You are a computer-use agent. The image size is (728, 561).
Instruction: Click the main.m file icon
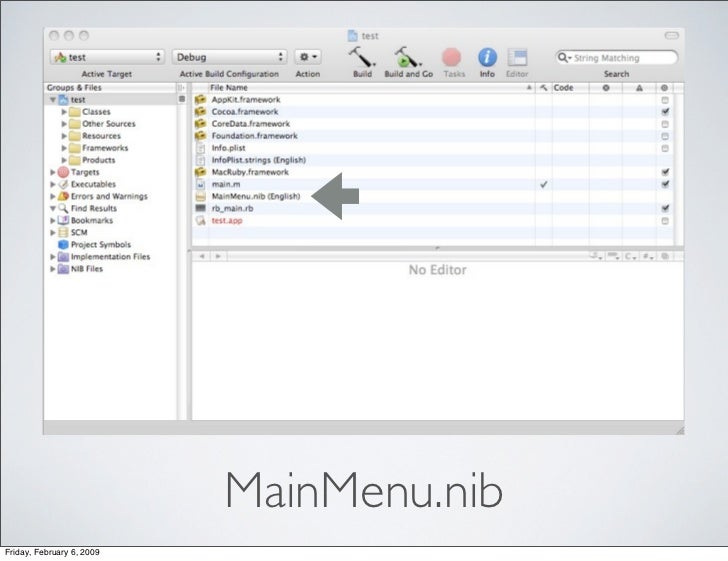click(201, 184)
